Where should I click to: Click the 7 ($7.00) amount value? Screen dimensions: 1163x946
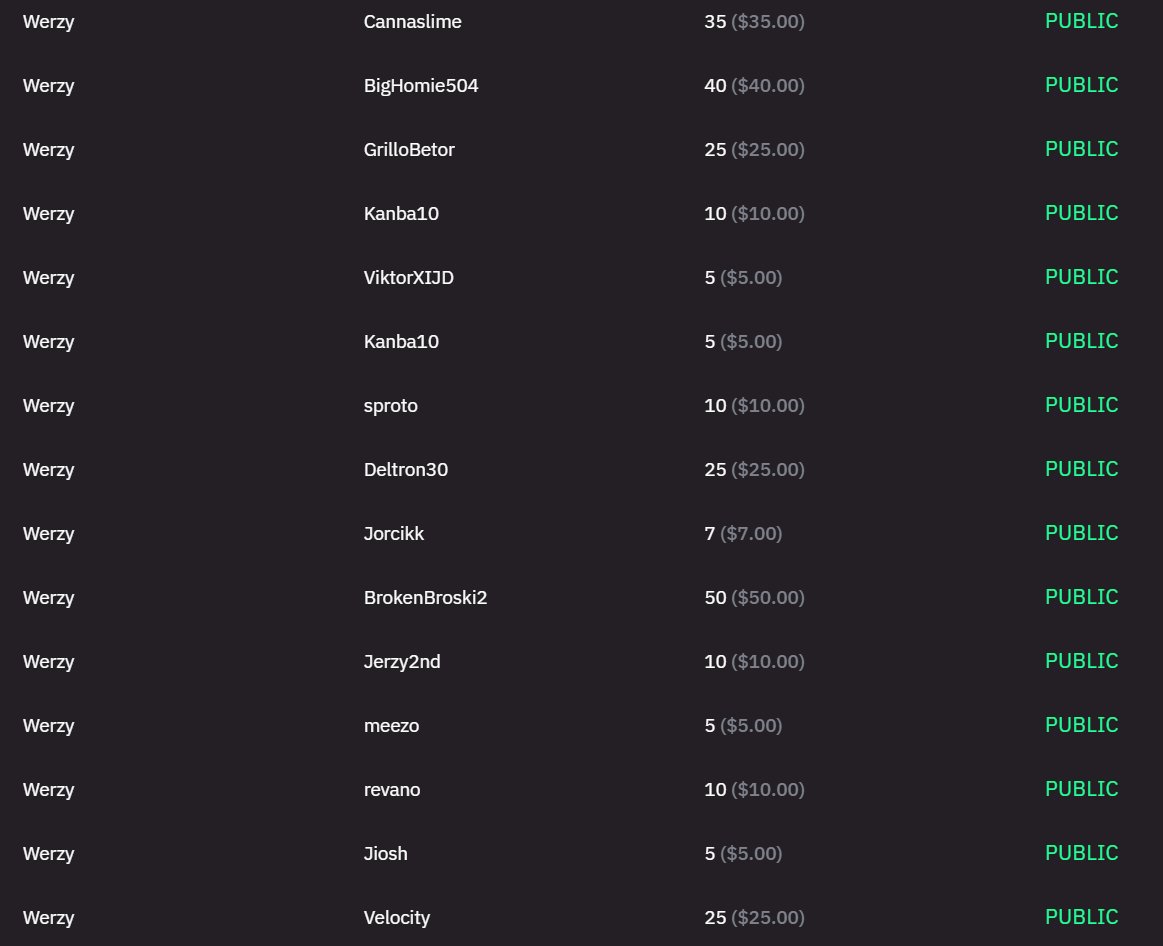pos(743,533)
